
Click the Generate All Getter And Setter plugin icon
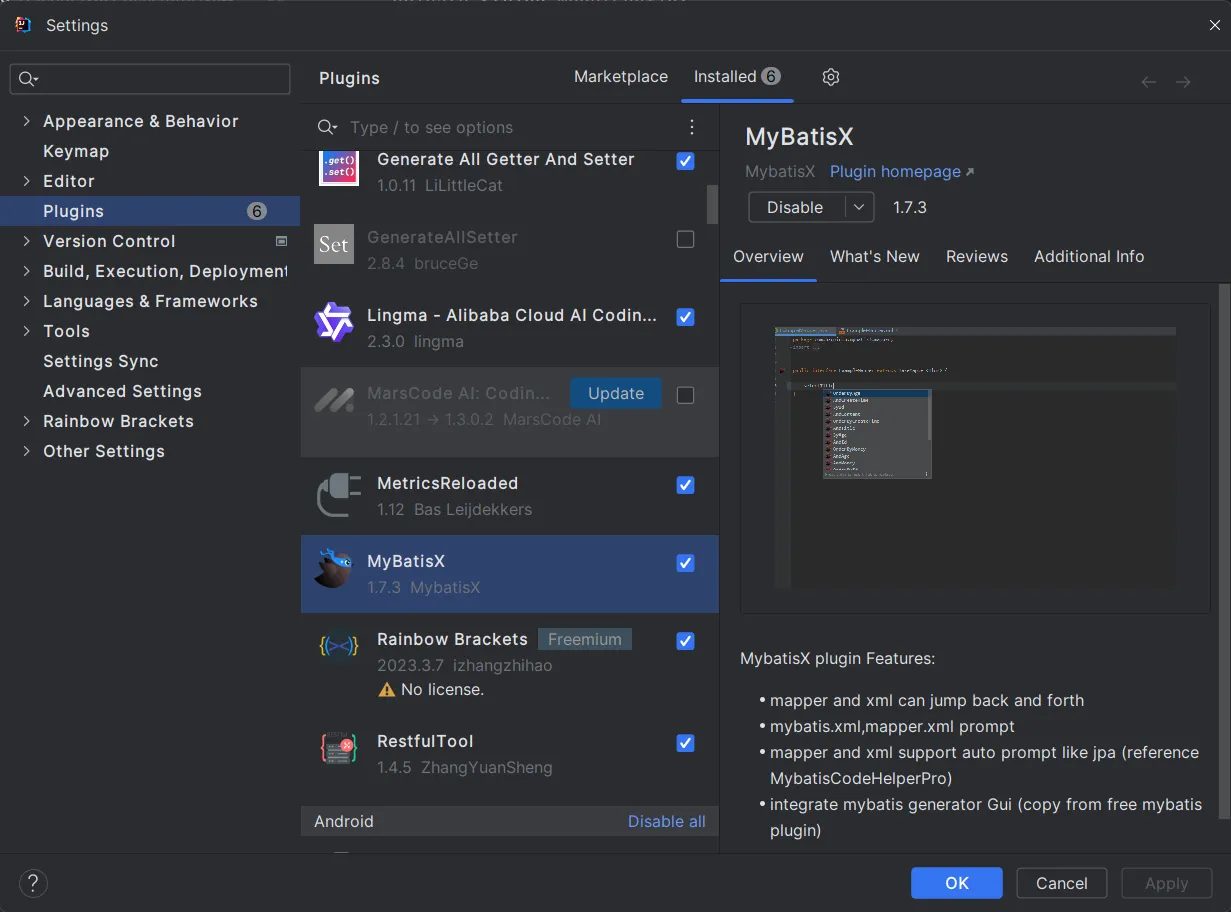339,166
